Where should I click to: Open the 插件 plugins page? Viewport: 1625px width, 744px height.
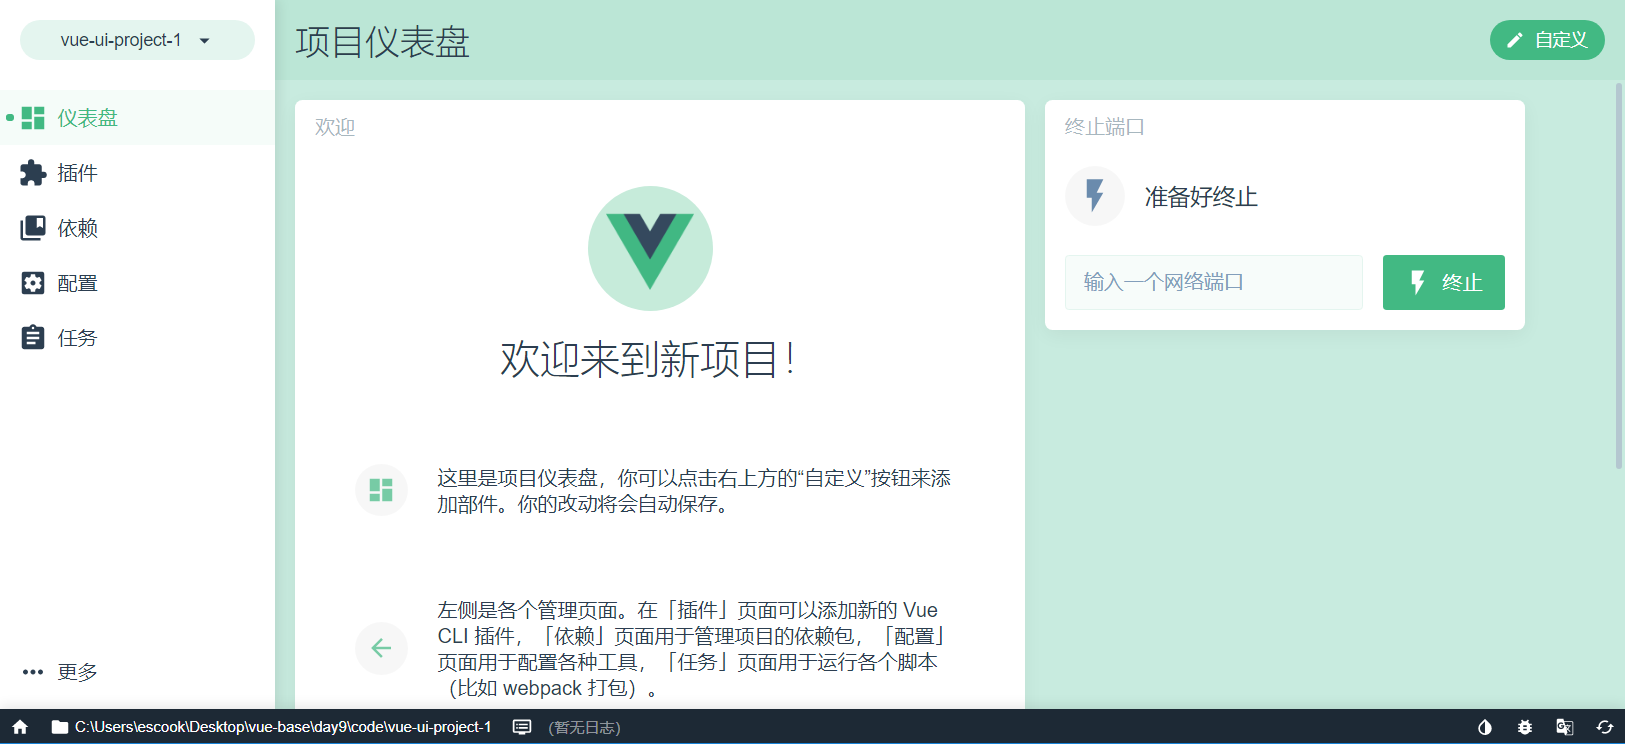pyautogui.click(x=137, y=173)
